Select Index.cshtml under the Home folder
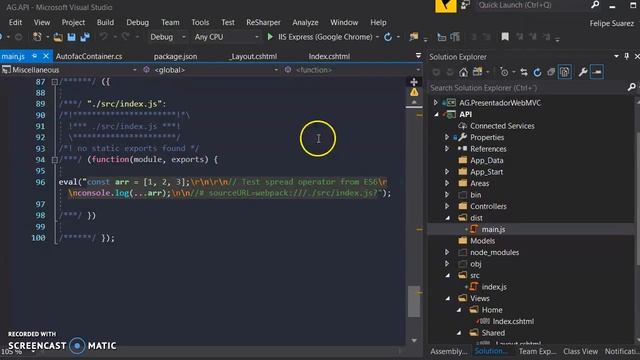Image resolution: width=640 pixels, height=360 pixels. point(513,322)
